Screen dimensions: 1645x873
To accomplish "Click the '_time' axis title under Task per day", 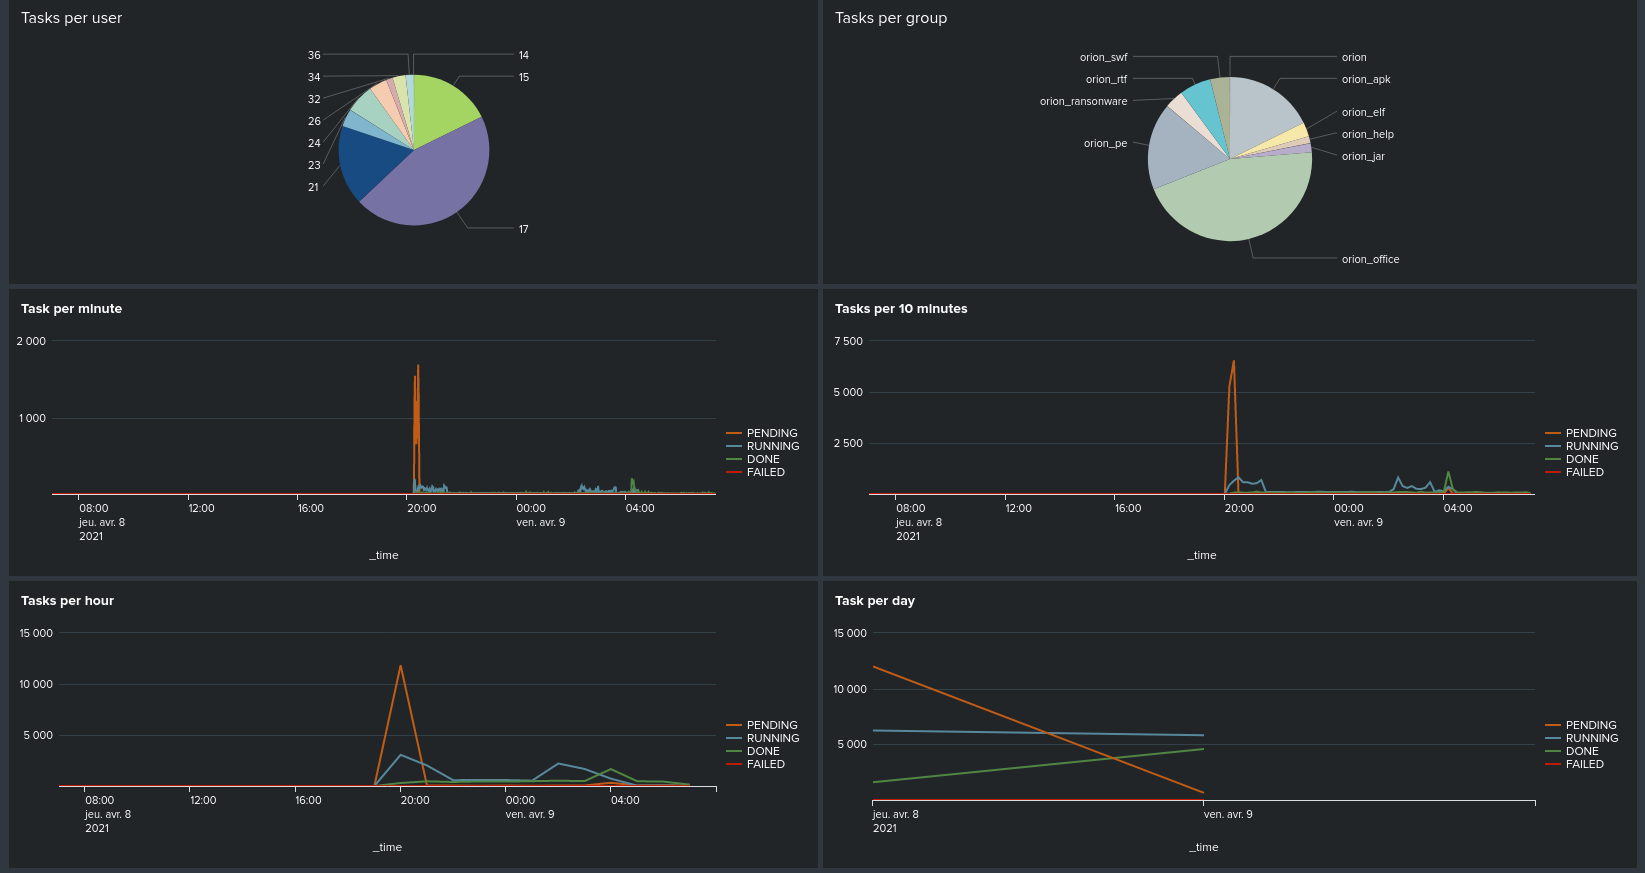I will (x=1204, y=847).
